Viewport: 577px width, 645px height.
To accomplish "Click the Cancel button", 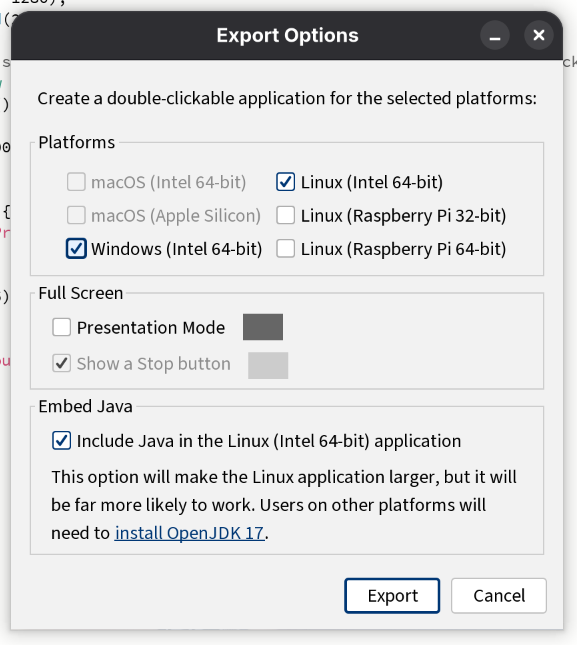I will [x=499, y=596].
